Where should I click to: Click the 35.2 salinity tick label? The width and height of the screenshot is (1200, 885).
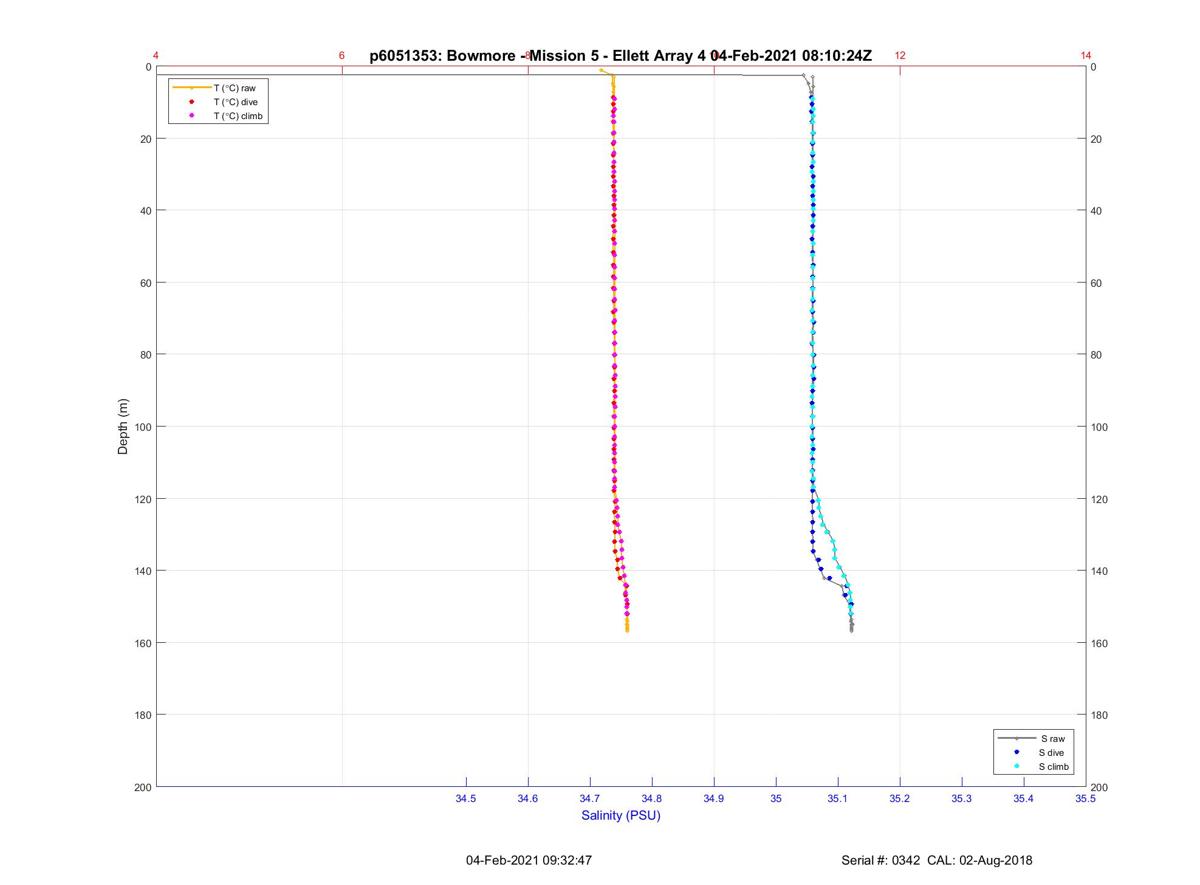[900, 798]
